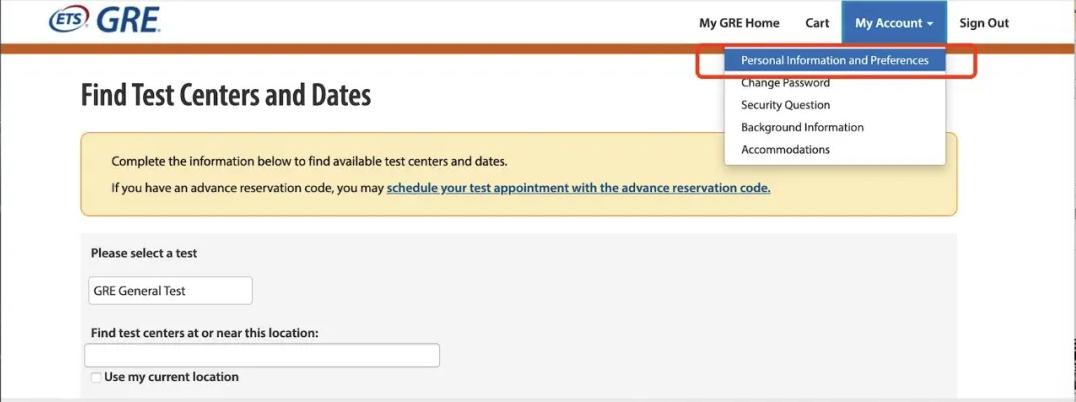
Task: Click the ETS GRE logo
Action: (104, 21)
